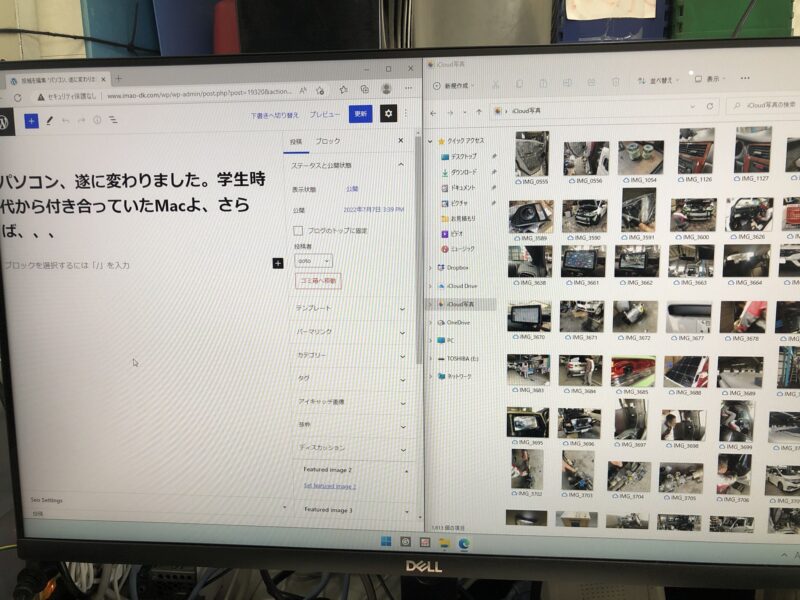Select デスクトップ in Quick Access

(x=463, y=156)
